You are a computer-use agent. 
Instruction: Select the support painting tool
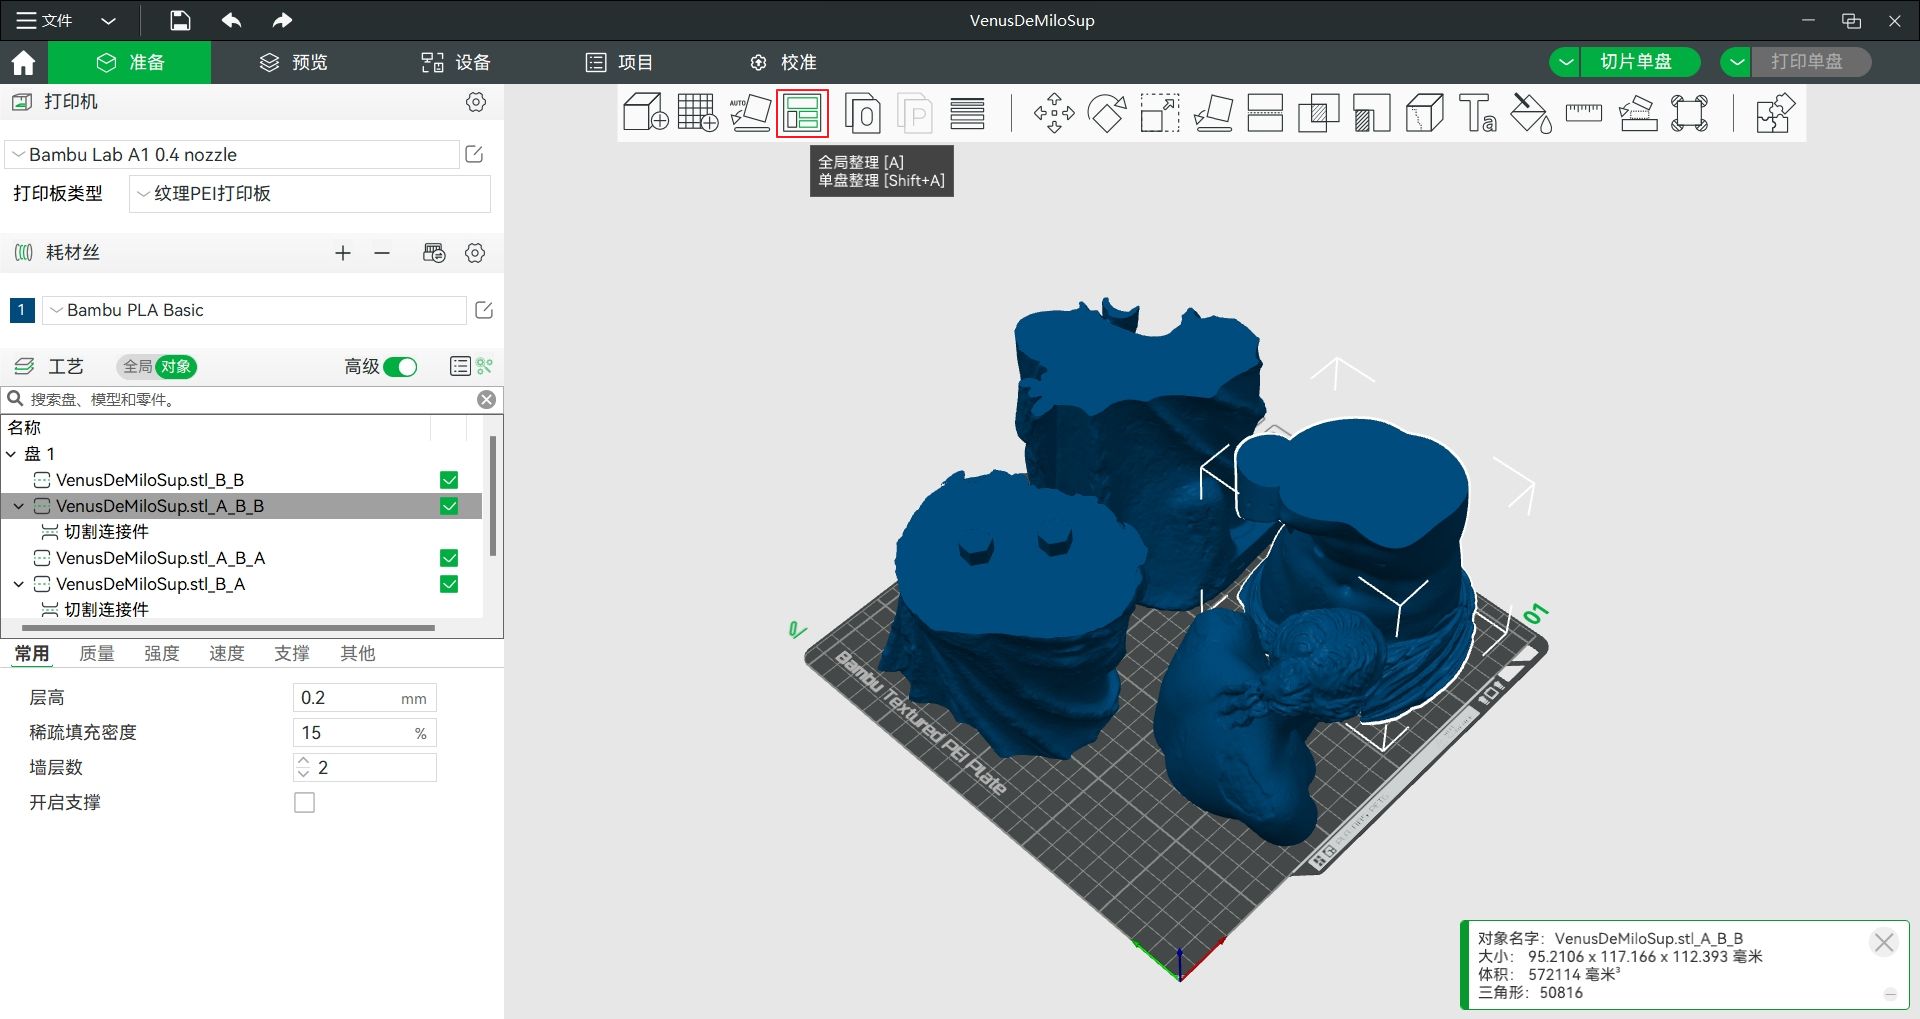[1372, 113]
